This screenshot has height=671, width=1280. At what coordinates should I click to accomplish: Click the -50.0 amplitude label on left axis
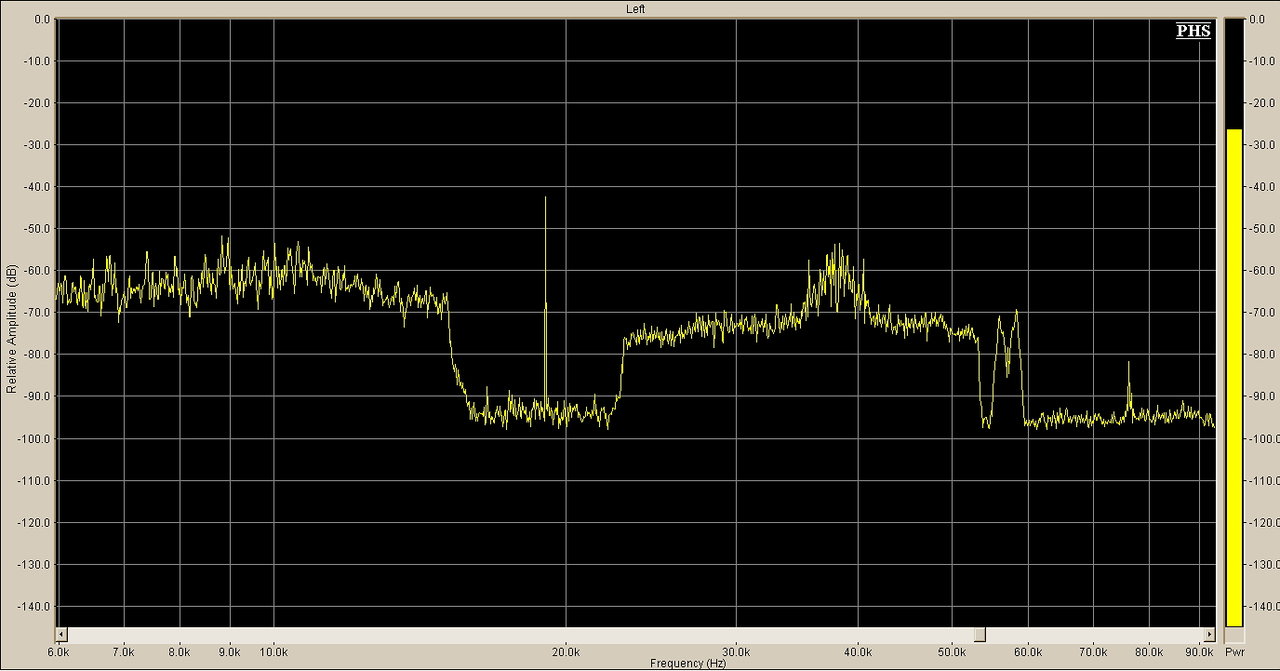37,229
